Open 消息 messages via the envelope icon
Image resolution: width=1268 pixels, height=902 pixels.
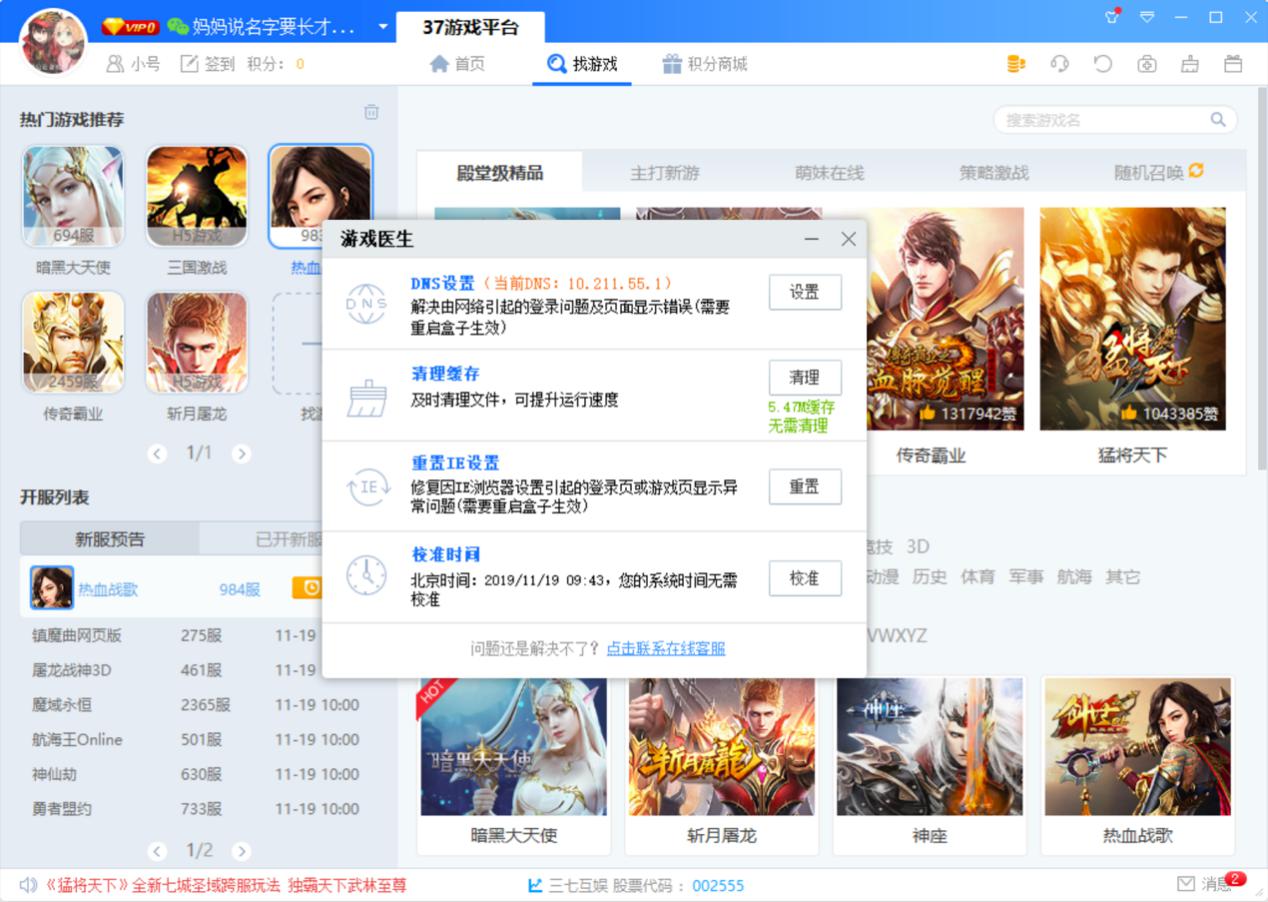click(x=1185, y=884)
